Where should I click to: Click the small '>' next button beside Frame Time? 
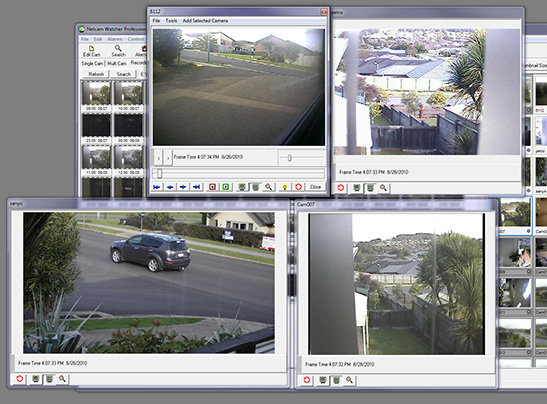[168, 158]
